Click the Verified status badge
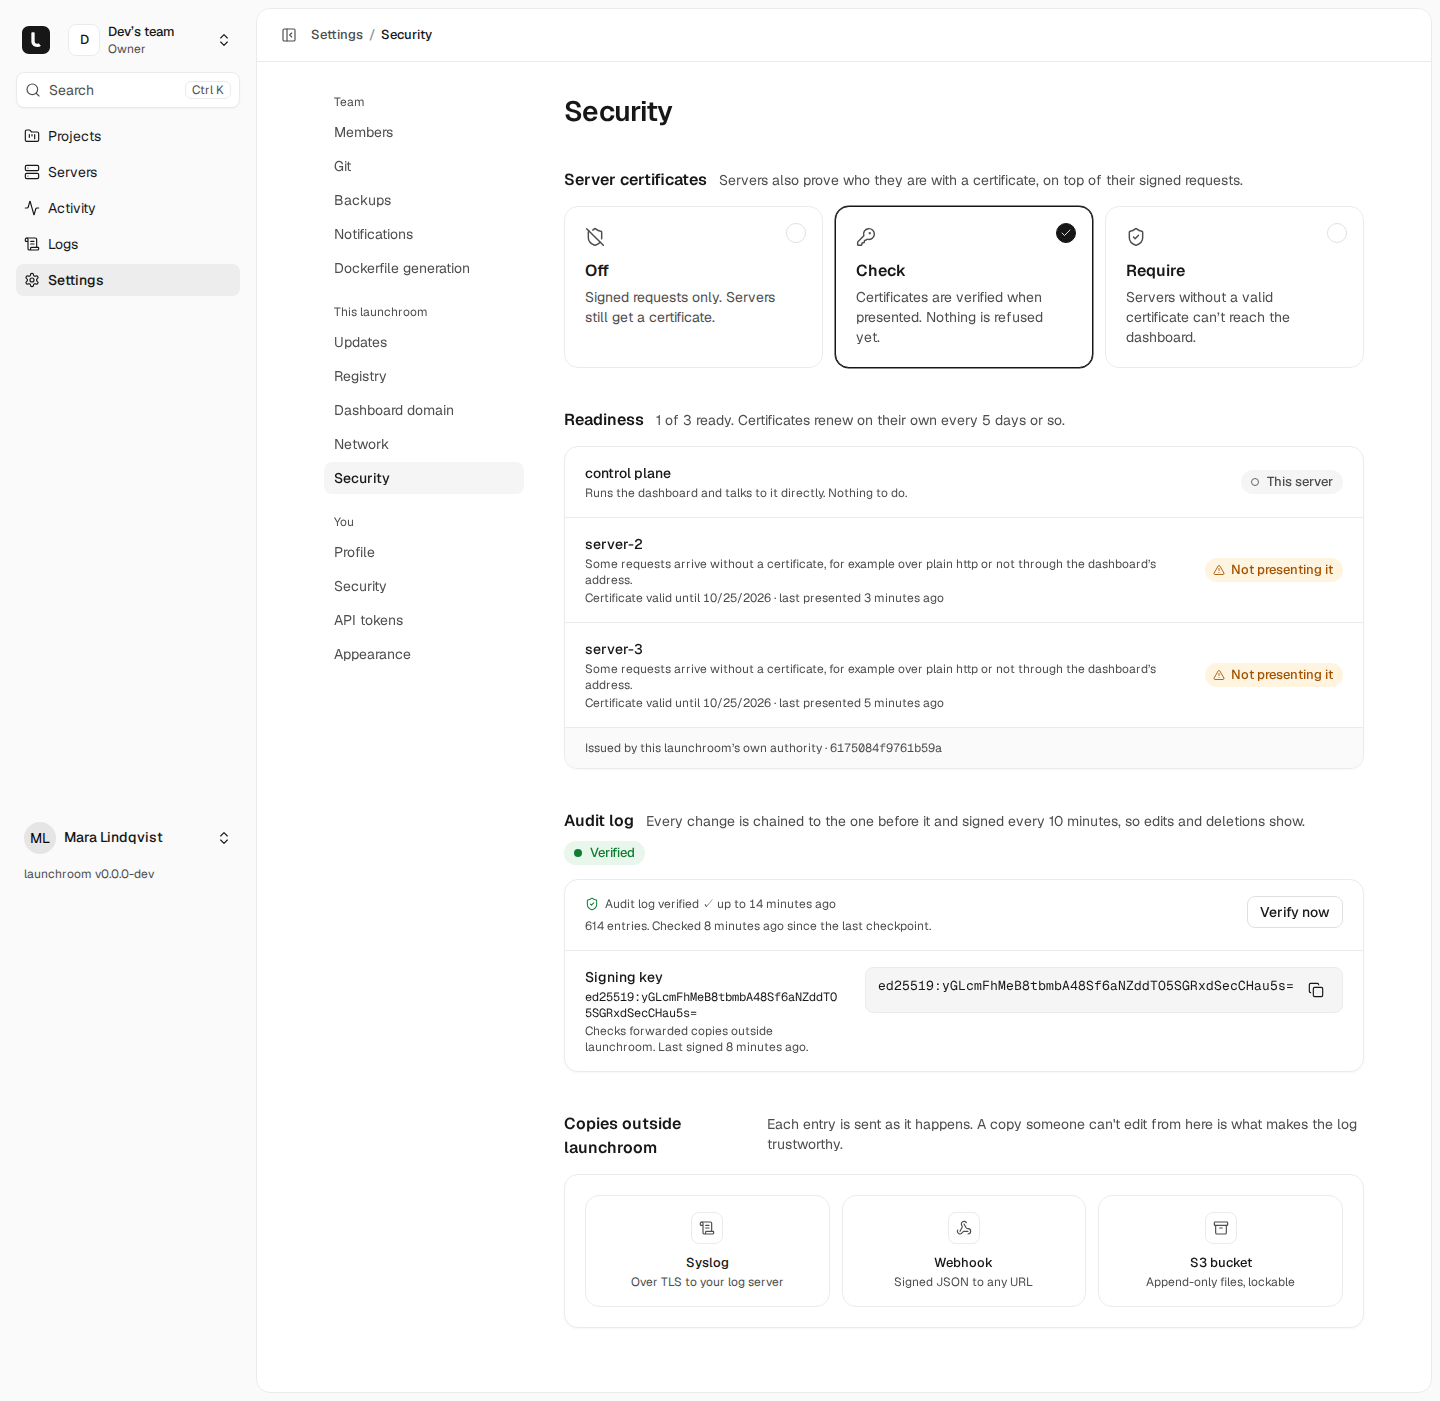Screen dimensions: 1440x1401 pyautogui.click(x=604, y=853)
